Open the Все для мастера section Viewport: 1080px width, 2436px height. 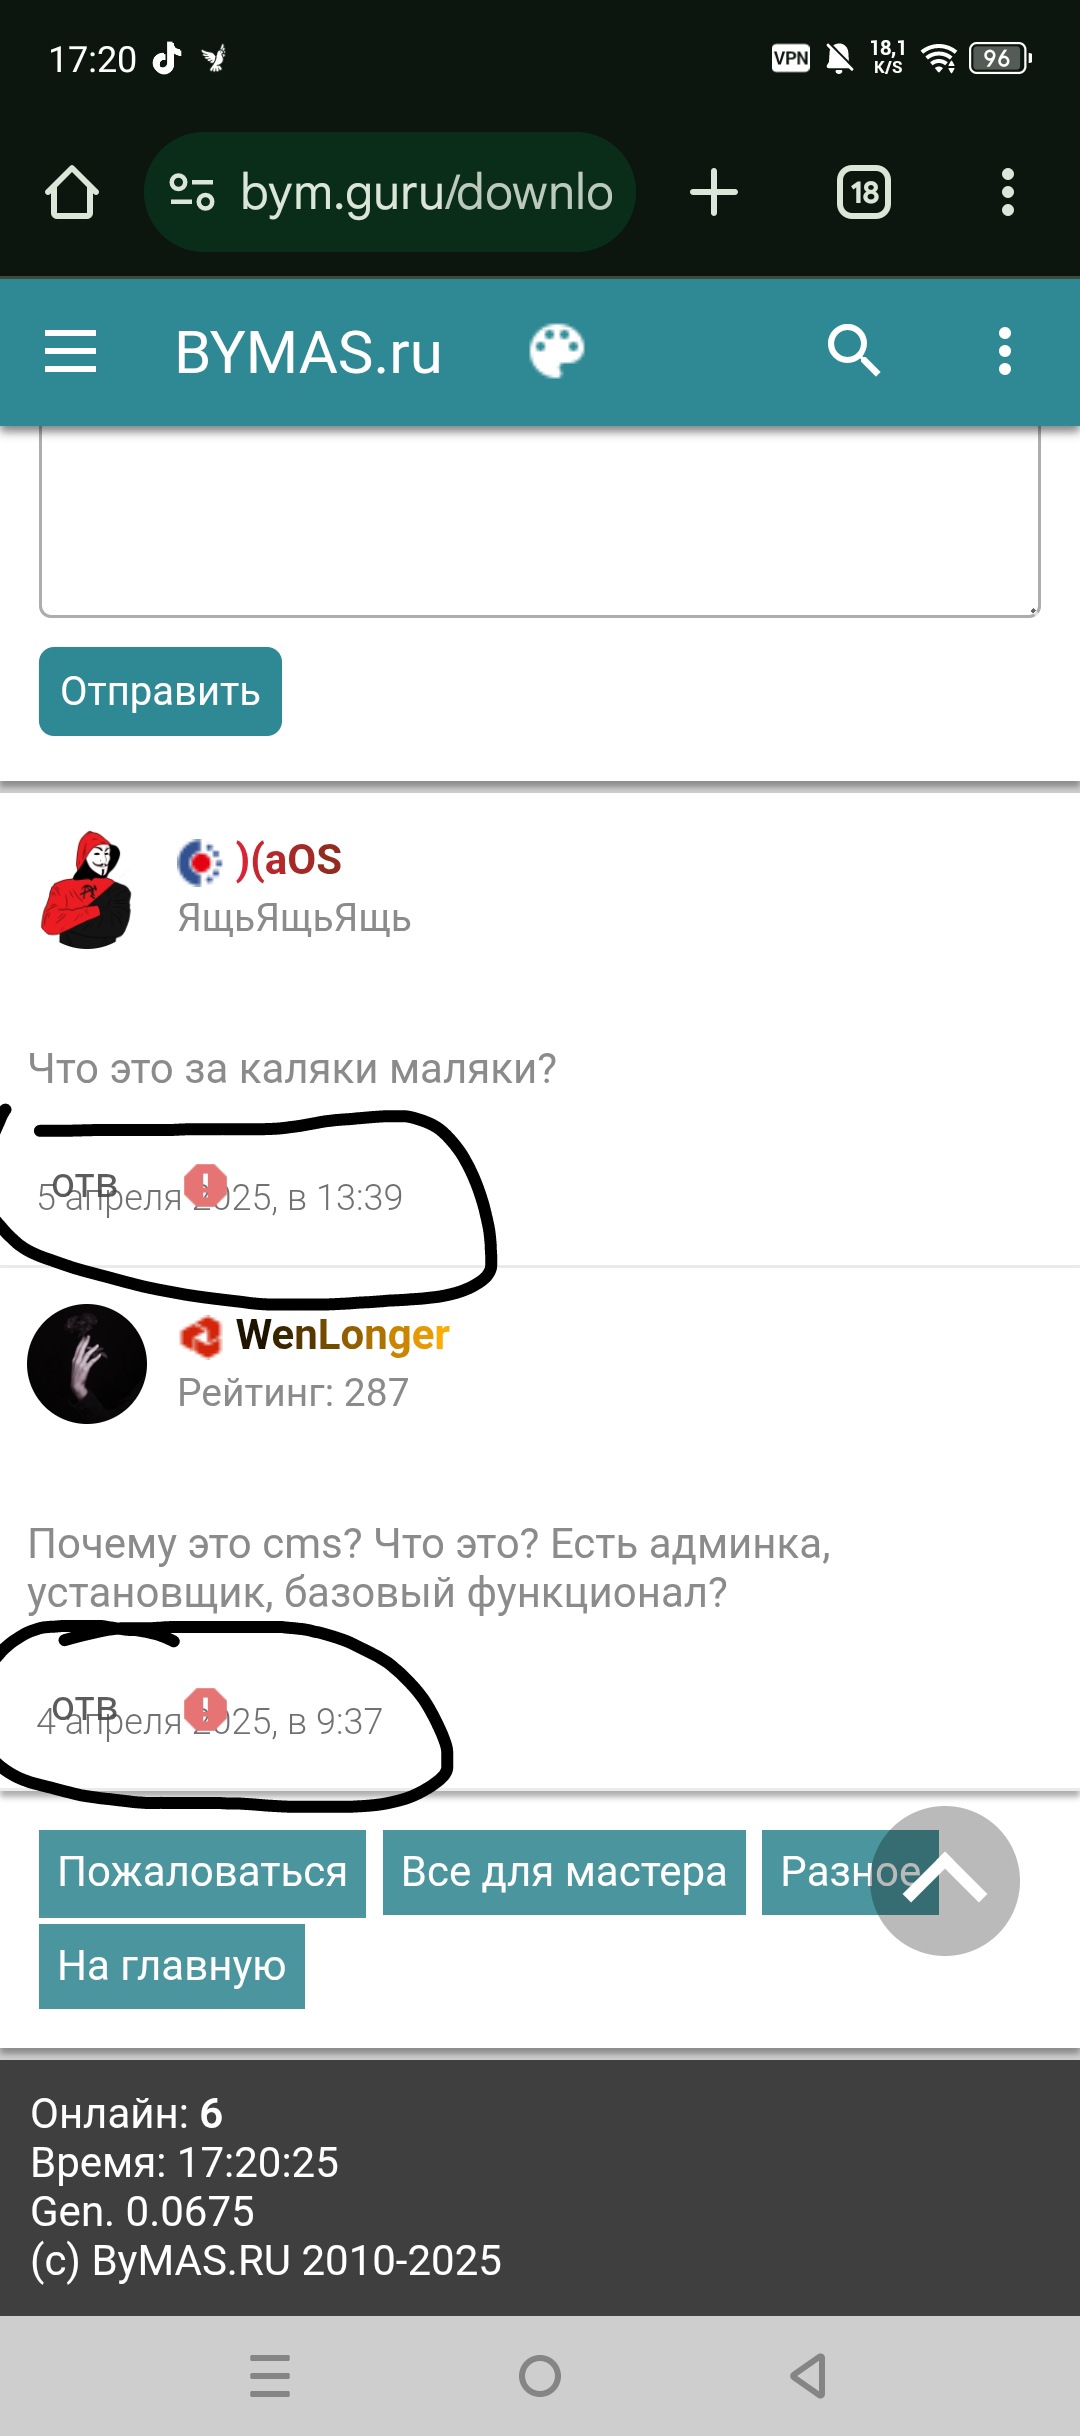564,1872
